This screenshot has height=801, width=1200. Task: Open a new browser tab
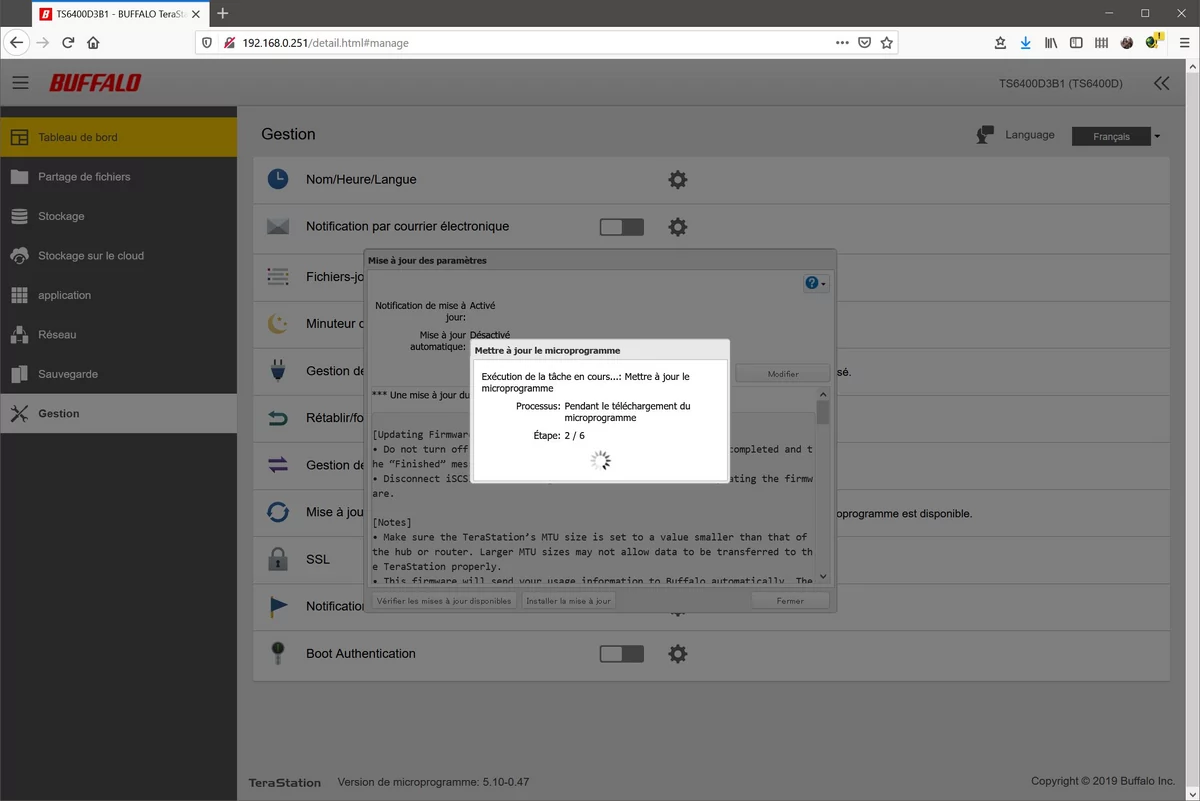(x=222, y=14)
